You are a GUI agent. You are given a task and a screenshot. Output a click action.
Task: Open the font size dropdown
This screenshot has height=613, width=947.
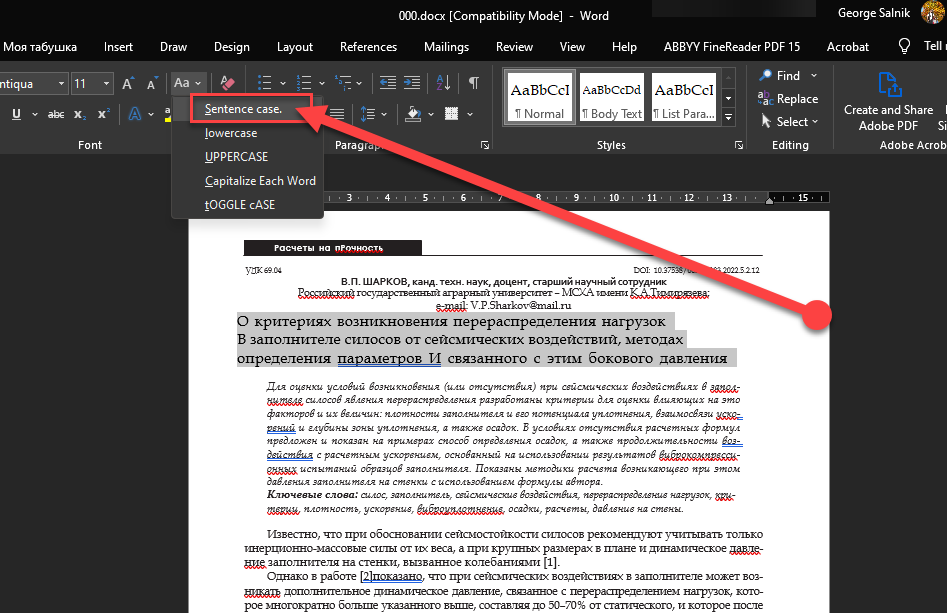coord(107,83)
